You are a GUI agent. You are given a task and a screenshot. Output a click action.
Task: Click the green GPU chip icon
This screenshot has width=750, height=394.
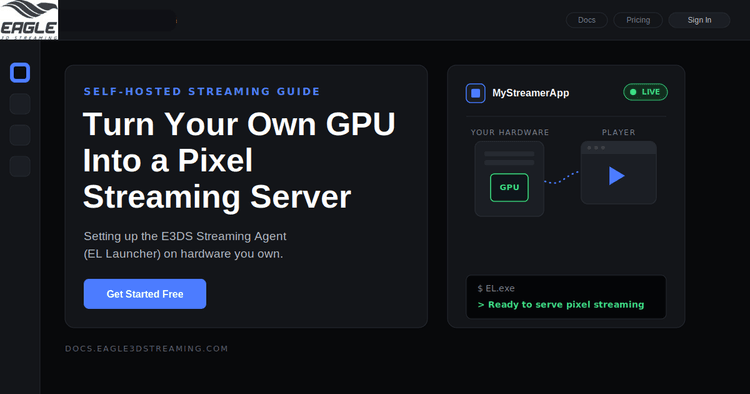(x=509, y=187)
